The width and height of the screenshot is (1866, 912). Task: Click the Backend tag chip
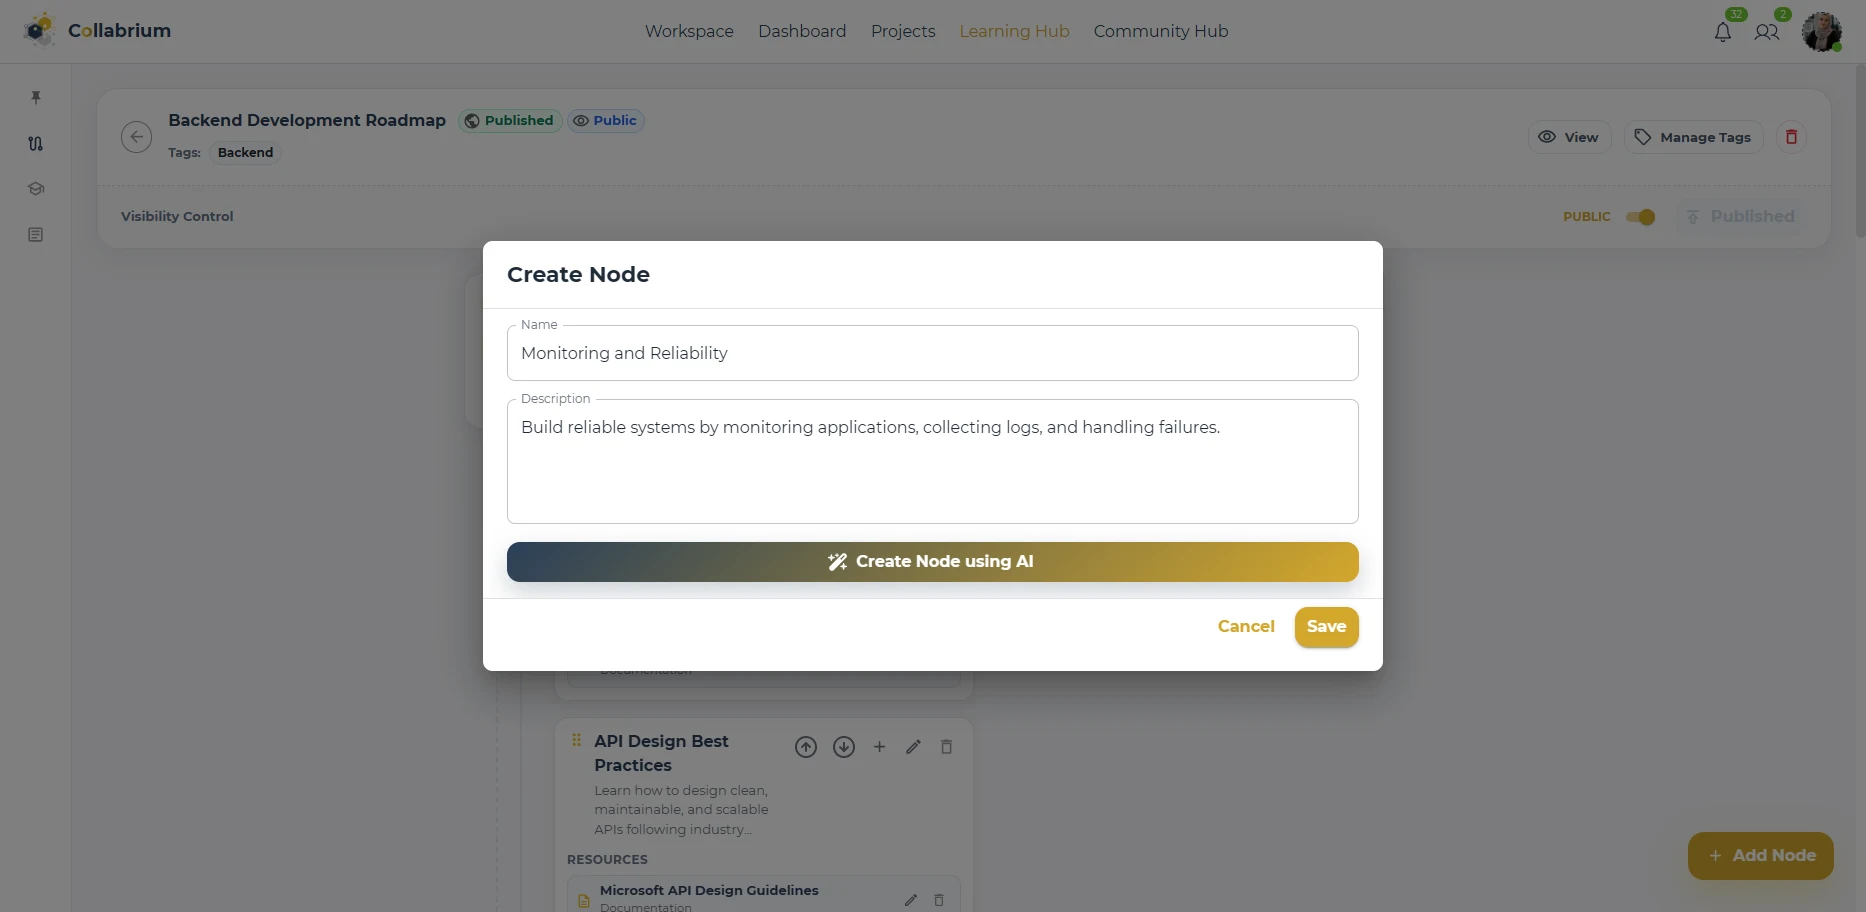(245, 153)
